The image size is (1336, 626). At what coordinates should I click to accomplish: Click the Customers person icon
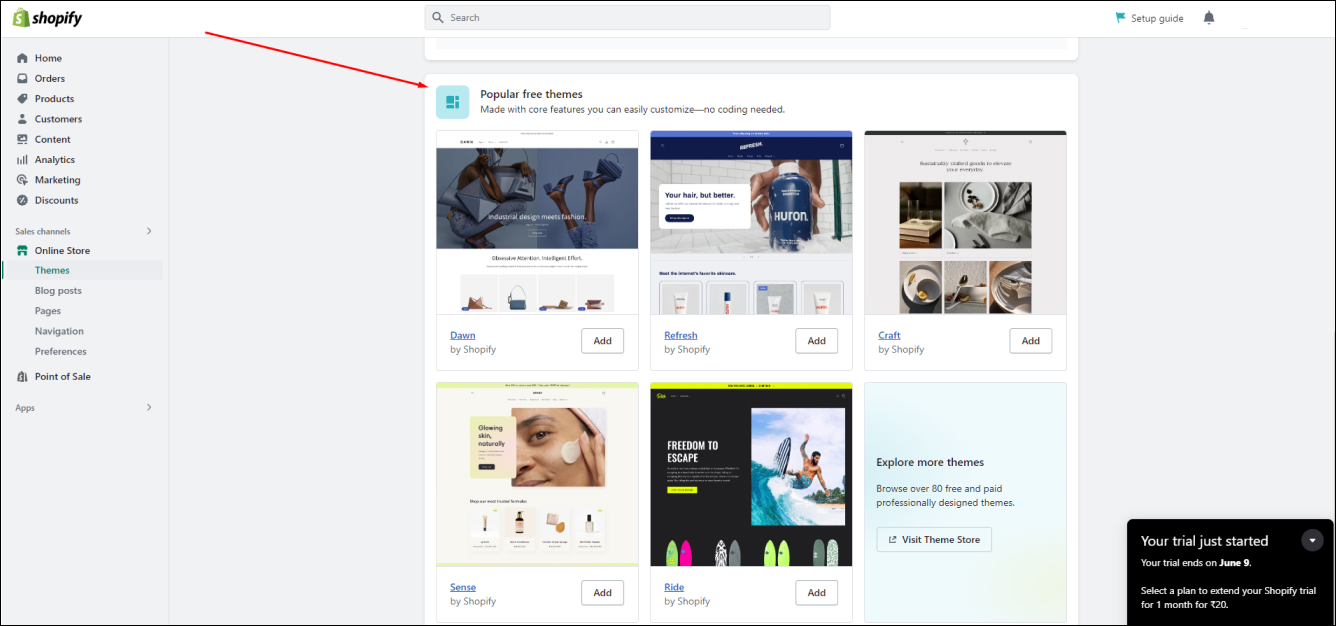point(22,119)
